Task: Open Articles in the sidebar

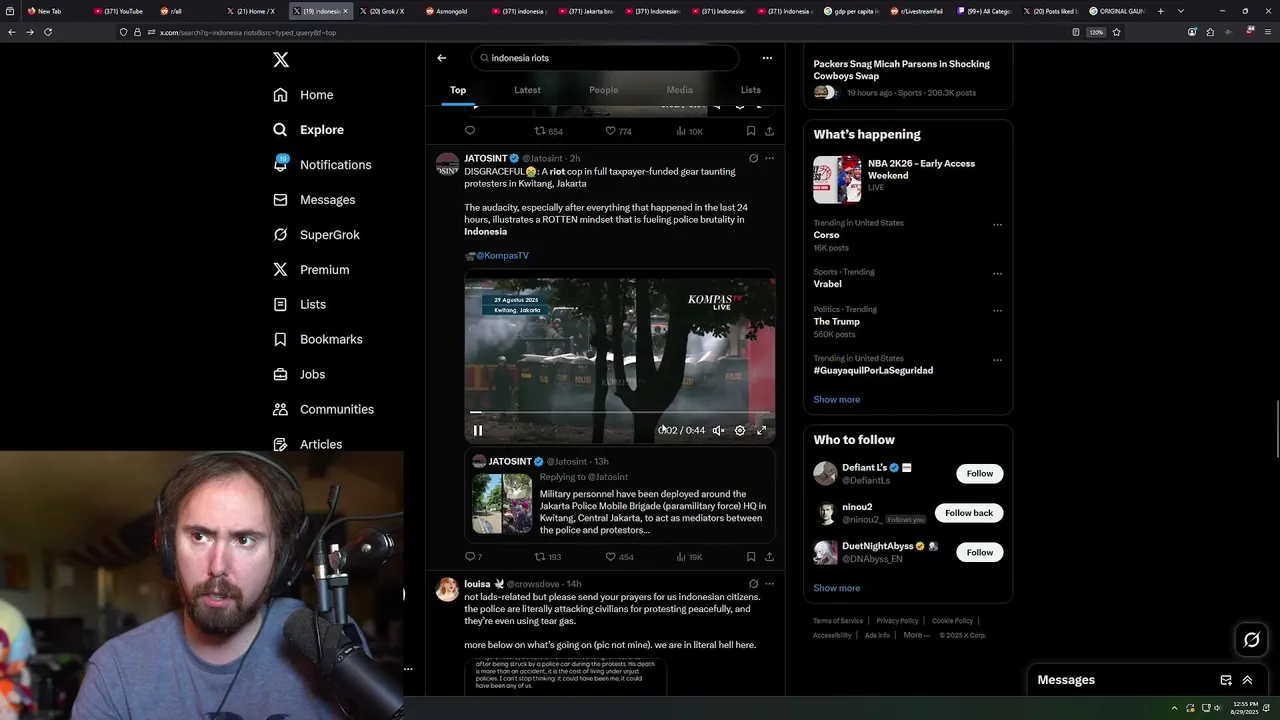Action: [x=307, y=444]
